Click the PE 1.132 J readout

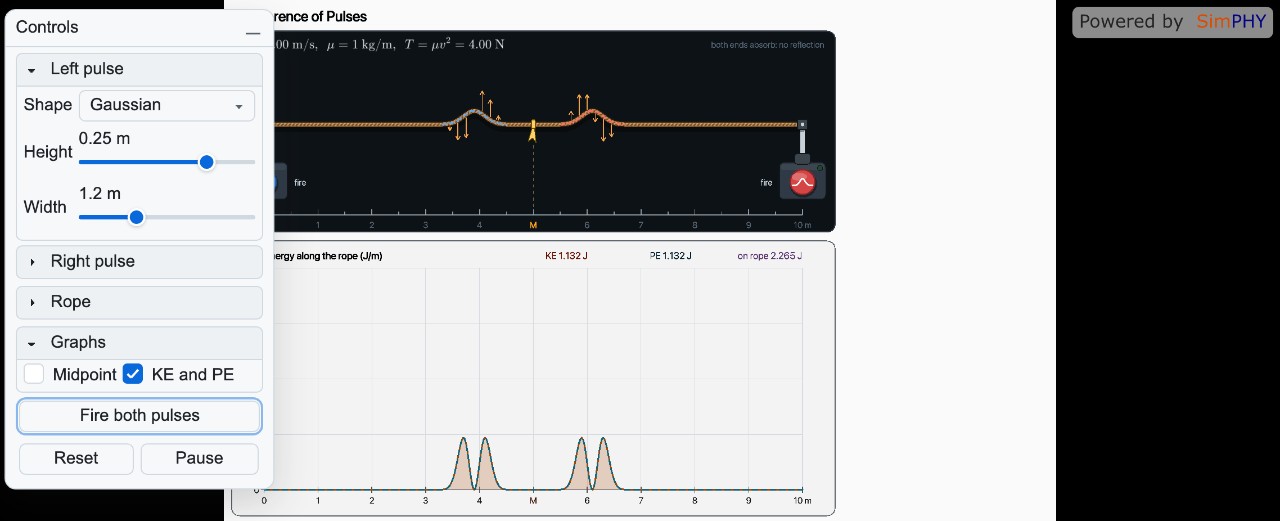click(x=670, y=256)
